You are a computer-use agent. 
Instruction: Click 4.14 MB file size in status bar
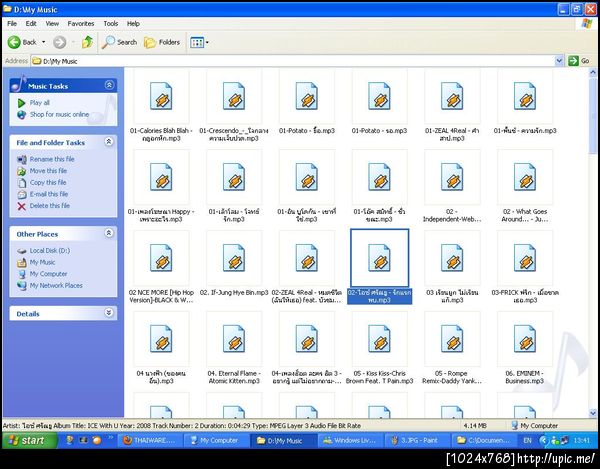(475, 425)
